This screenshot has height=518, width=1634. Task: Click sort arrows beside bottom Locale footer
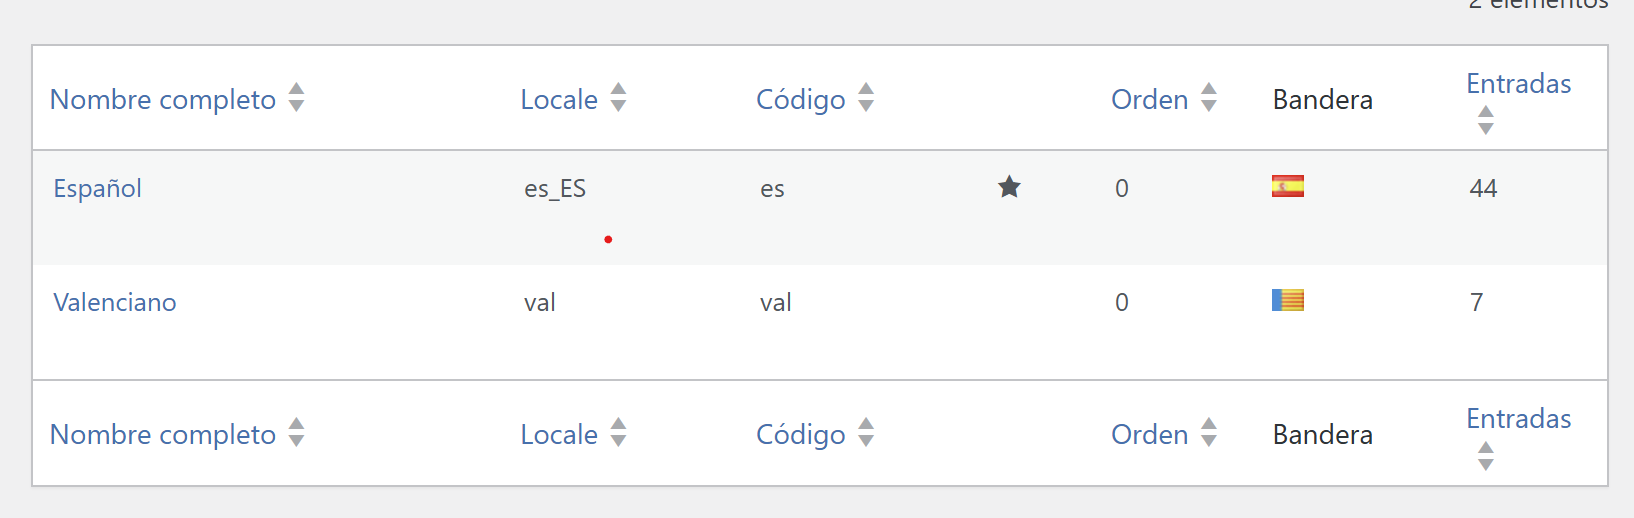[x=618, y=433]
